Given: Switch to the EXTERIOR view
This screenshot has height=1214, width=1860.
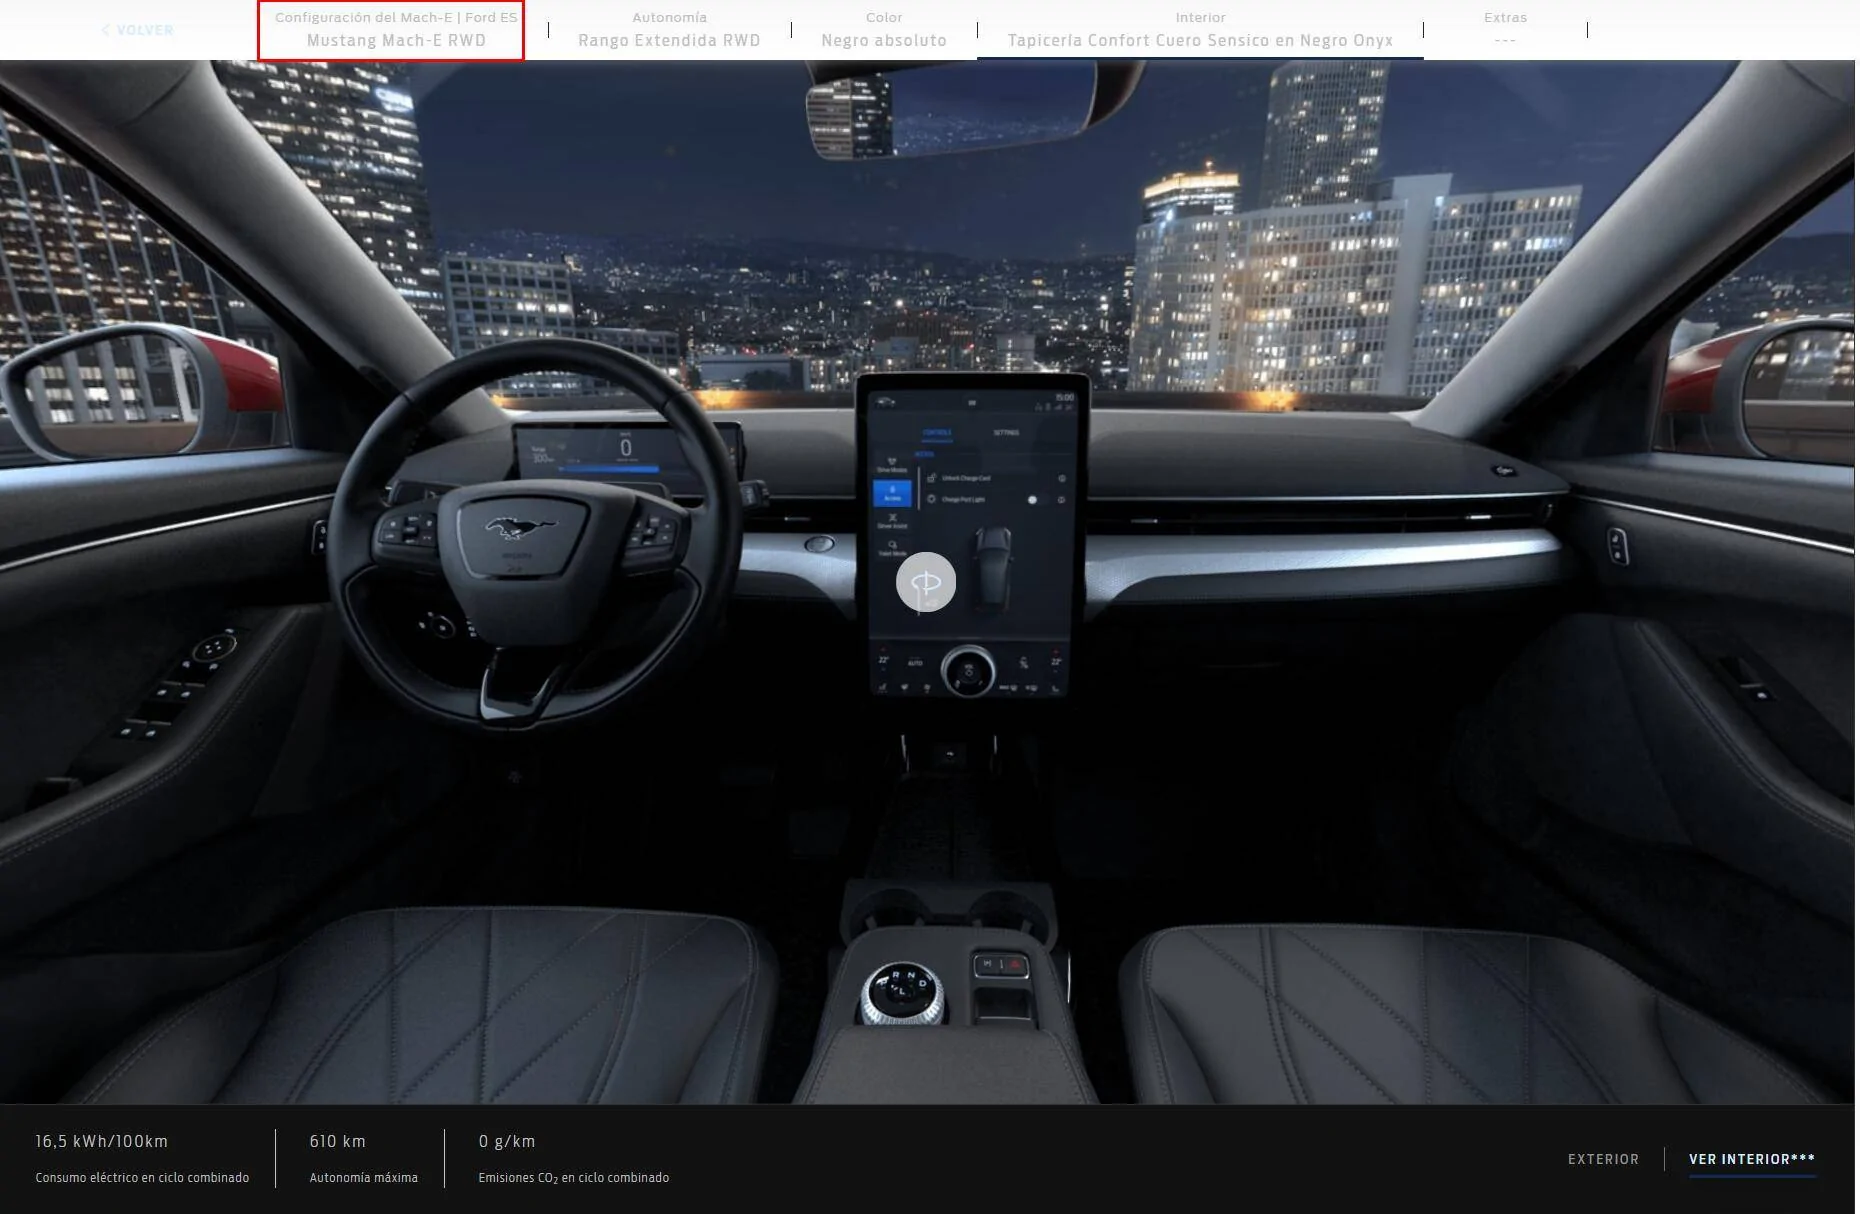Looking at the screenshot, I should (x=1603, y=1159).
